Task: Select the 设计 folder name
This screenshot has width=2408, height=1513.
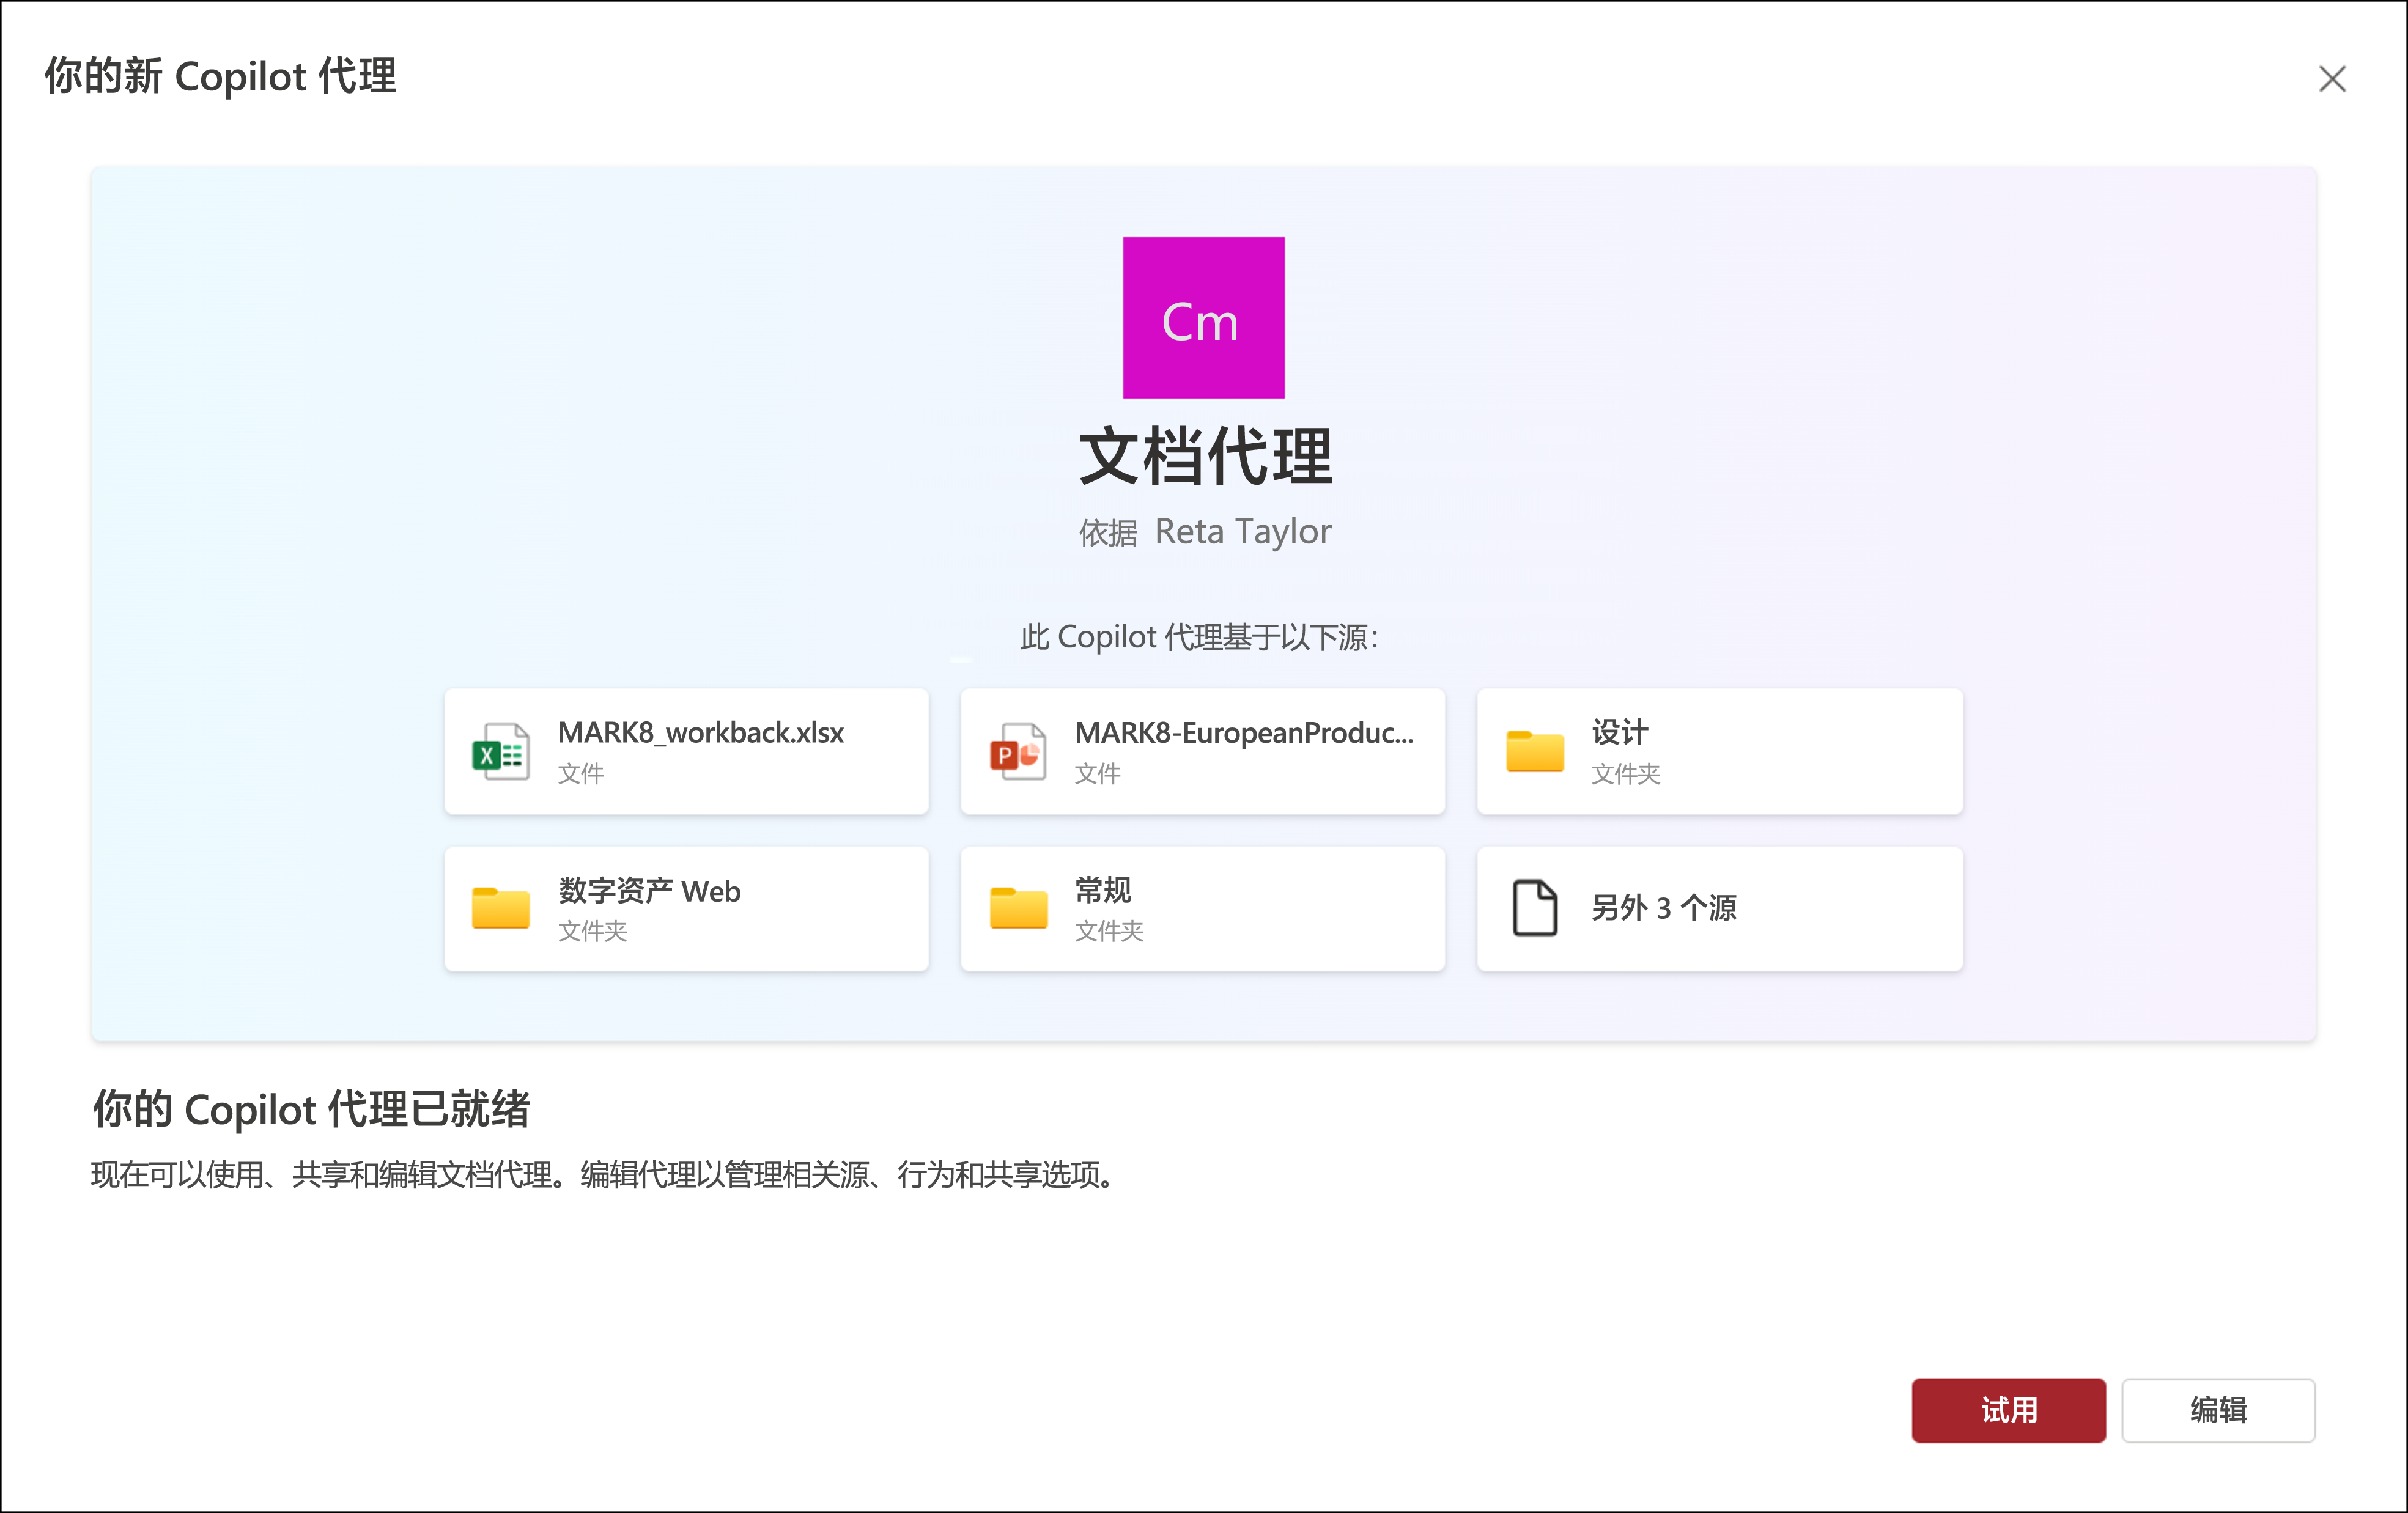Action: [x=1619, y=732]
